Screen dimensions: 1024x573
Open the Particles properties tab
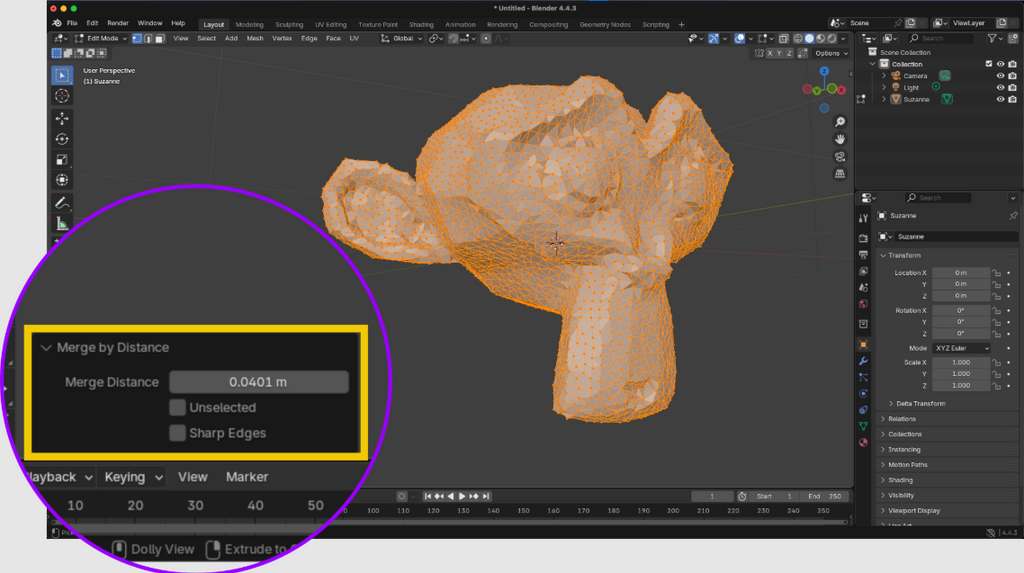tap(863, 377)
